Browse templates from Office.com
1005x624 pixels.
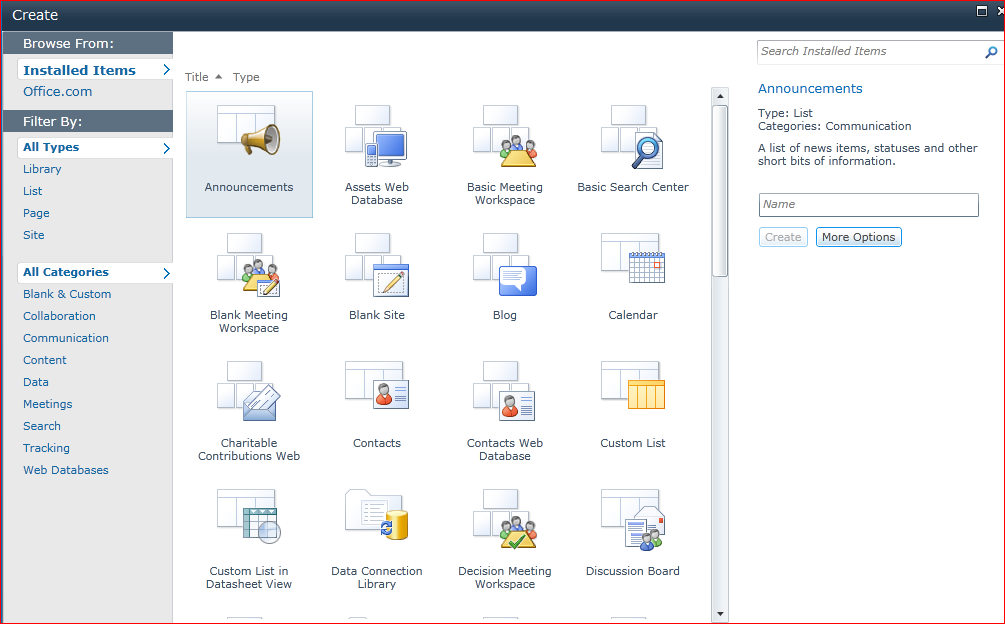click(58, 92)
